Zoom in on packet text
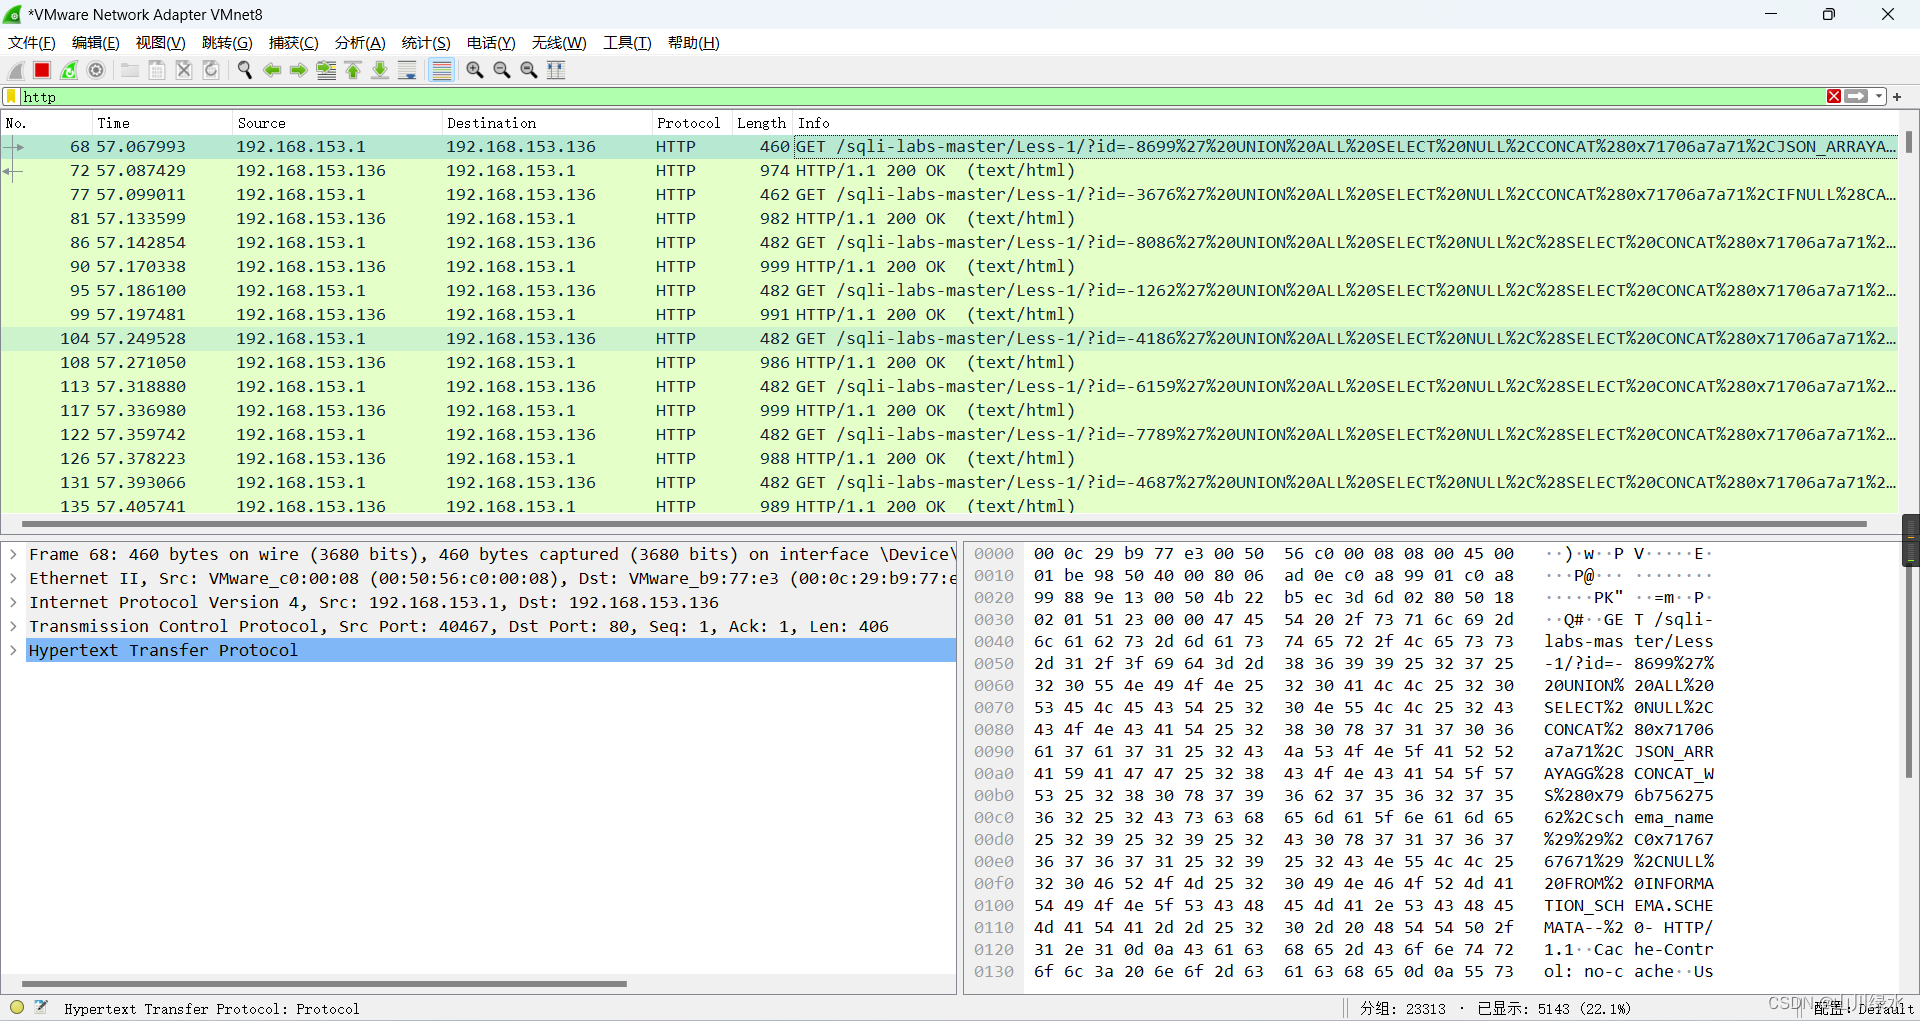The width and height of the screenshot is (1920, 1021). coord(475,70)
